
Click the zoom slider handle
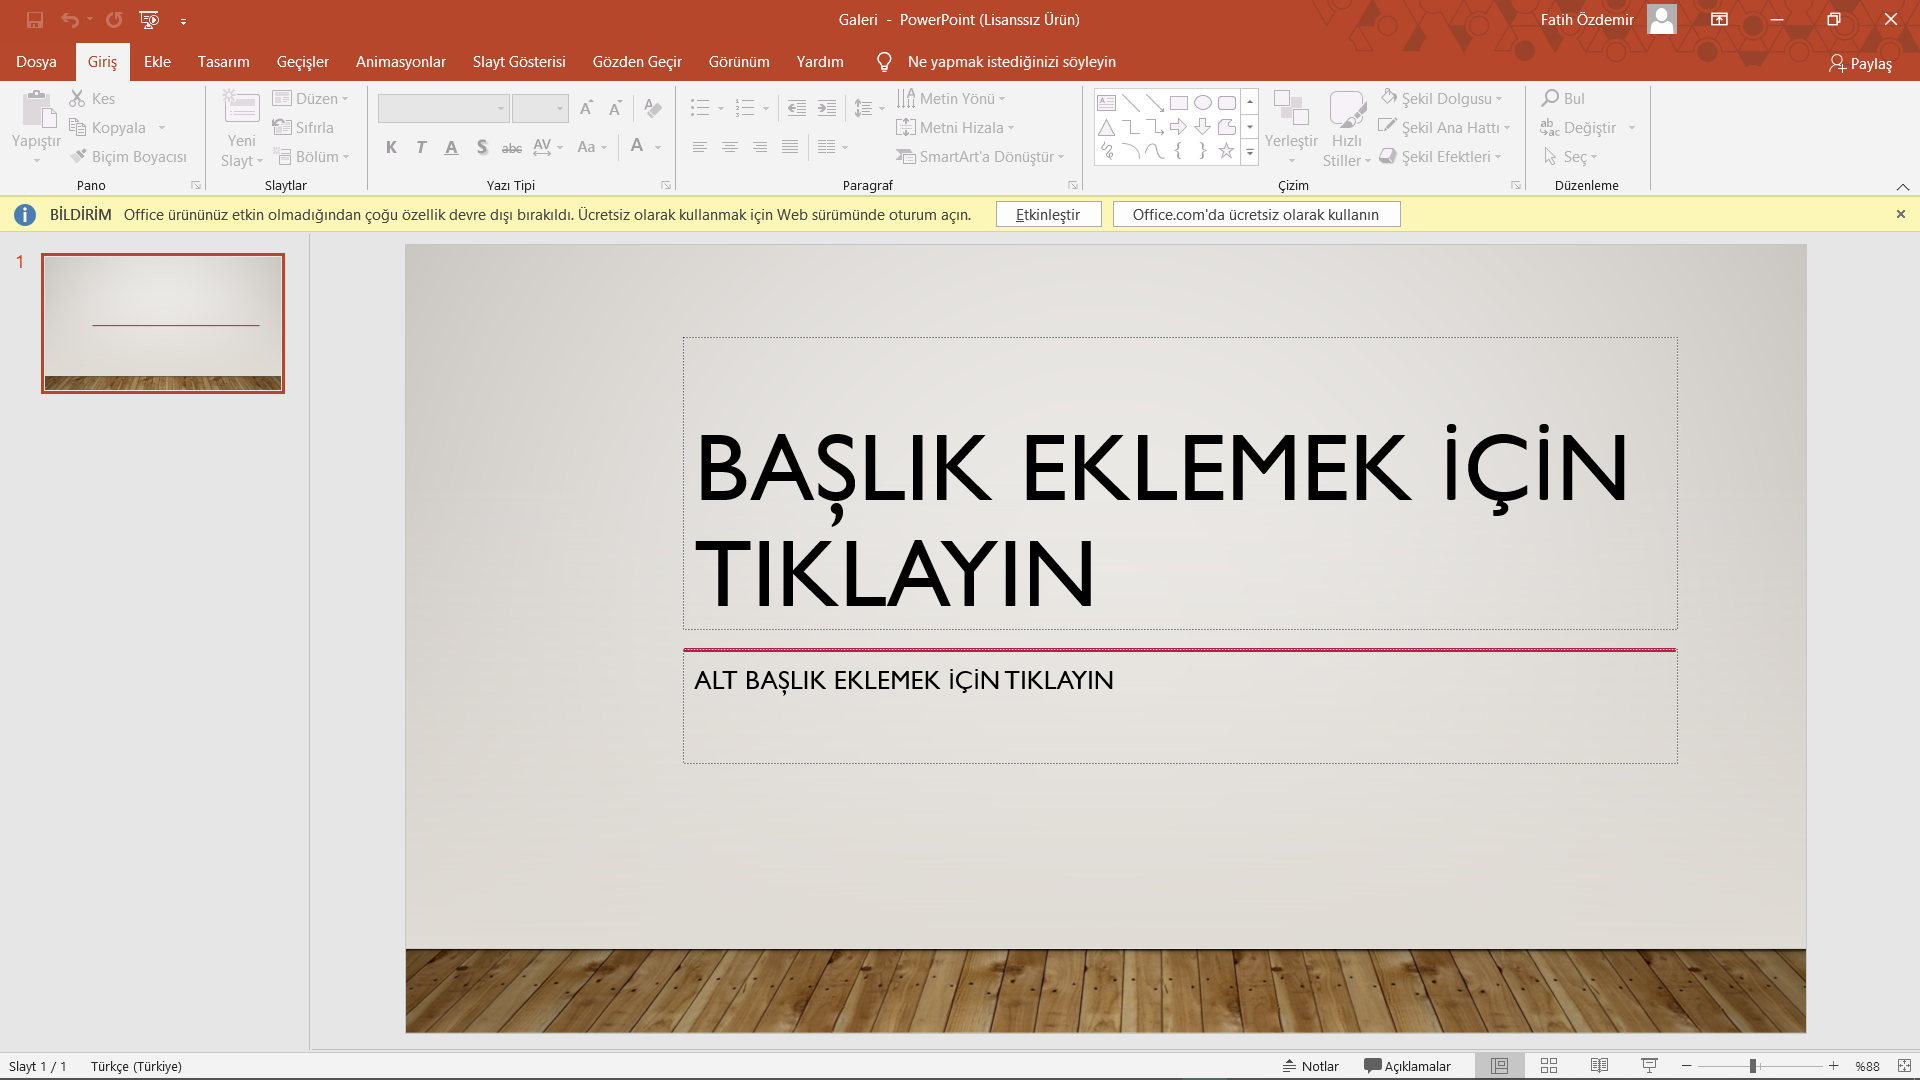click(x=1753, y=1066)
